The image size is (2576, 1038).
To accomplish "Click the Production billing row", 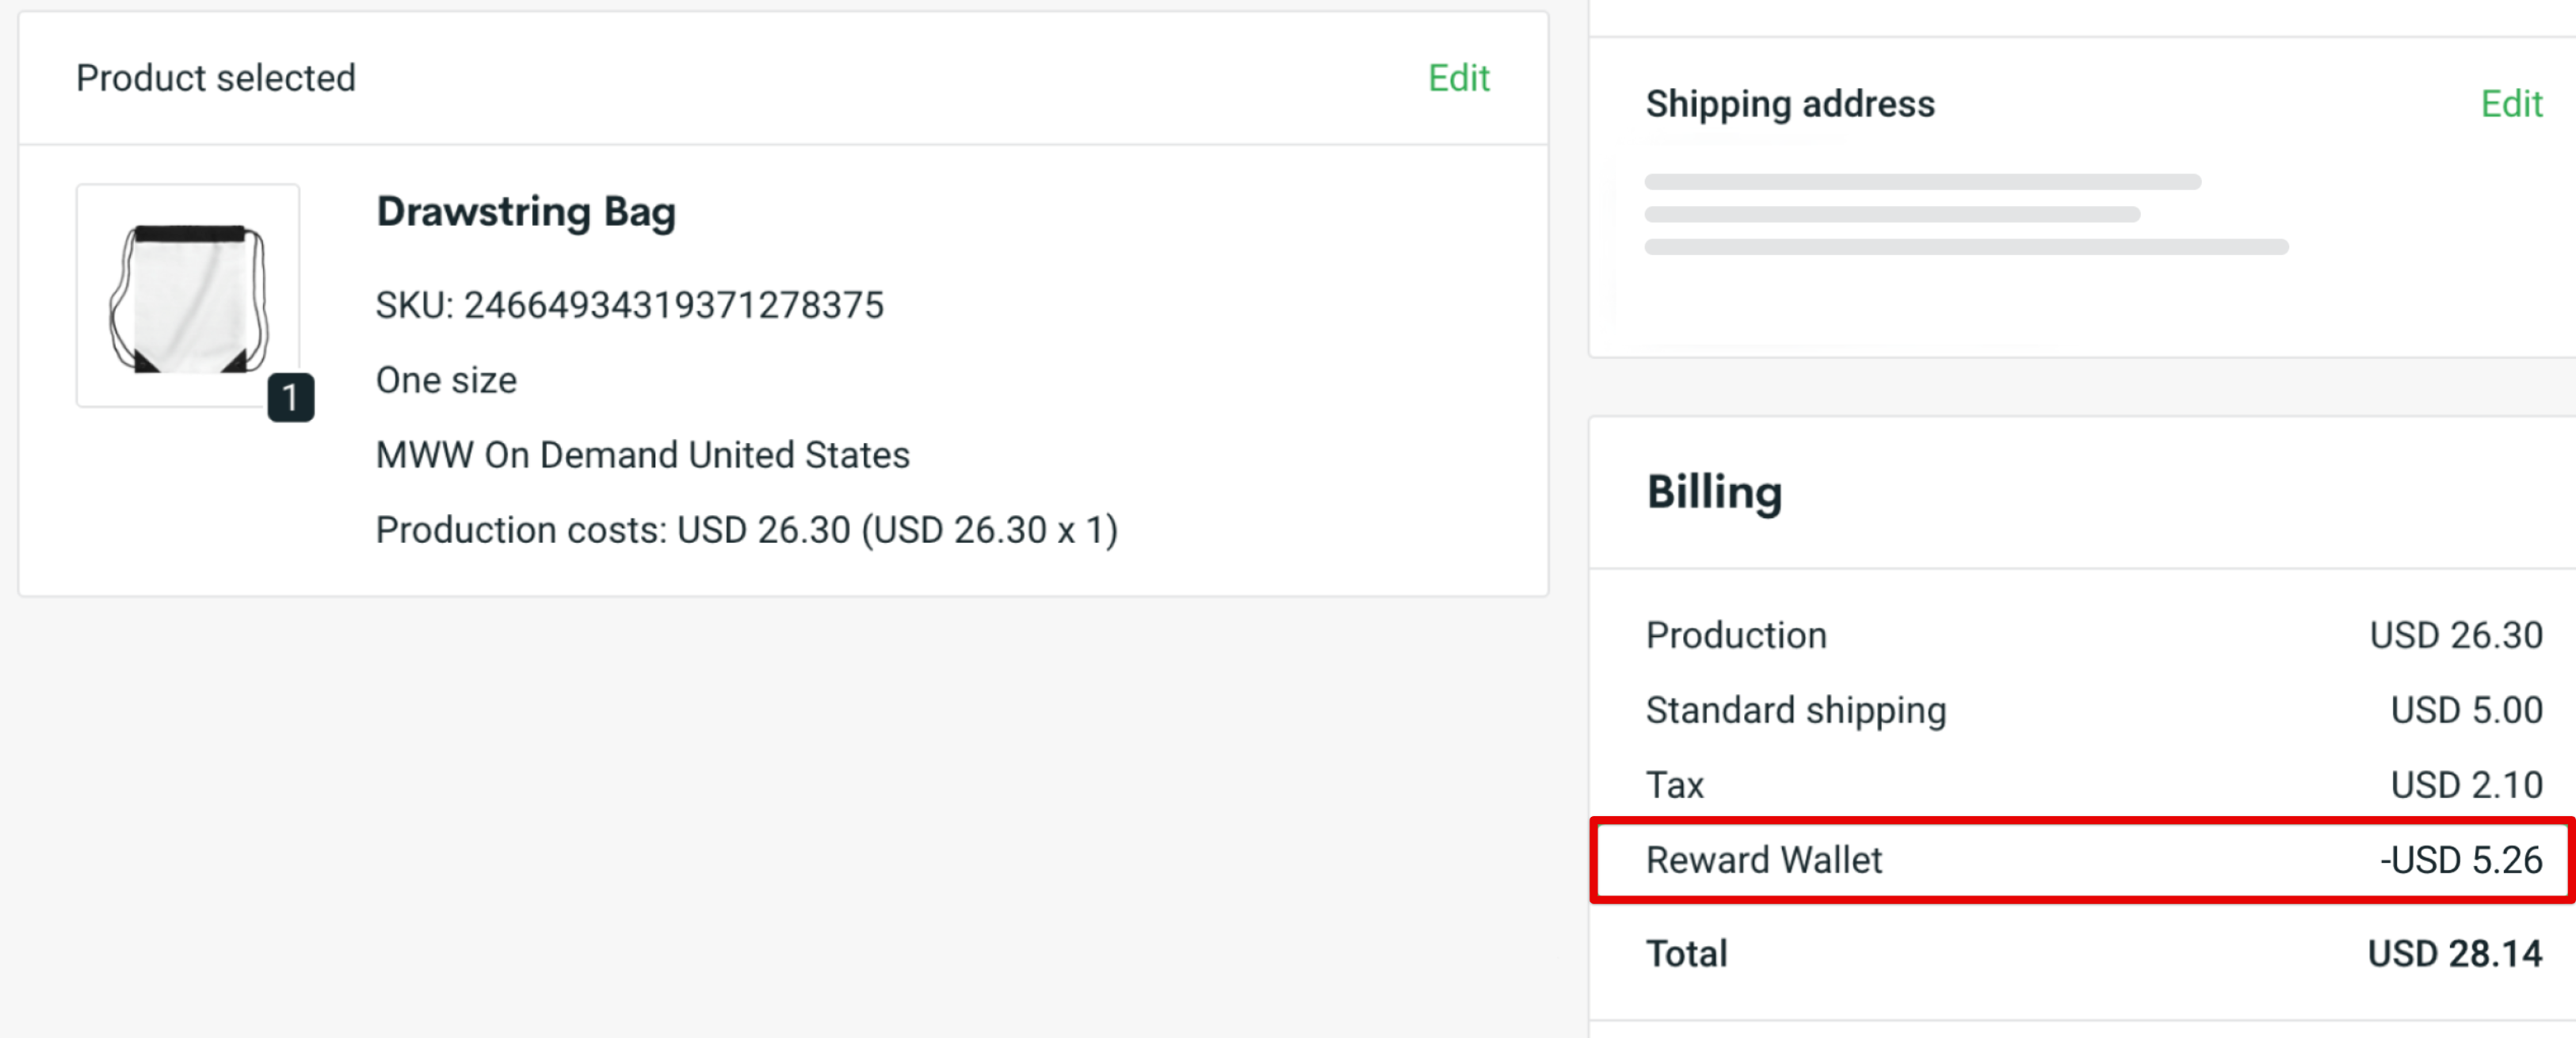I will [2094, 635].
